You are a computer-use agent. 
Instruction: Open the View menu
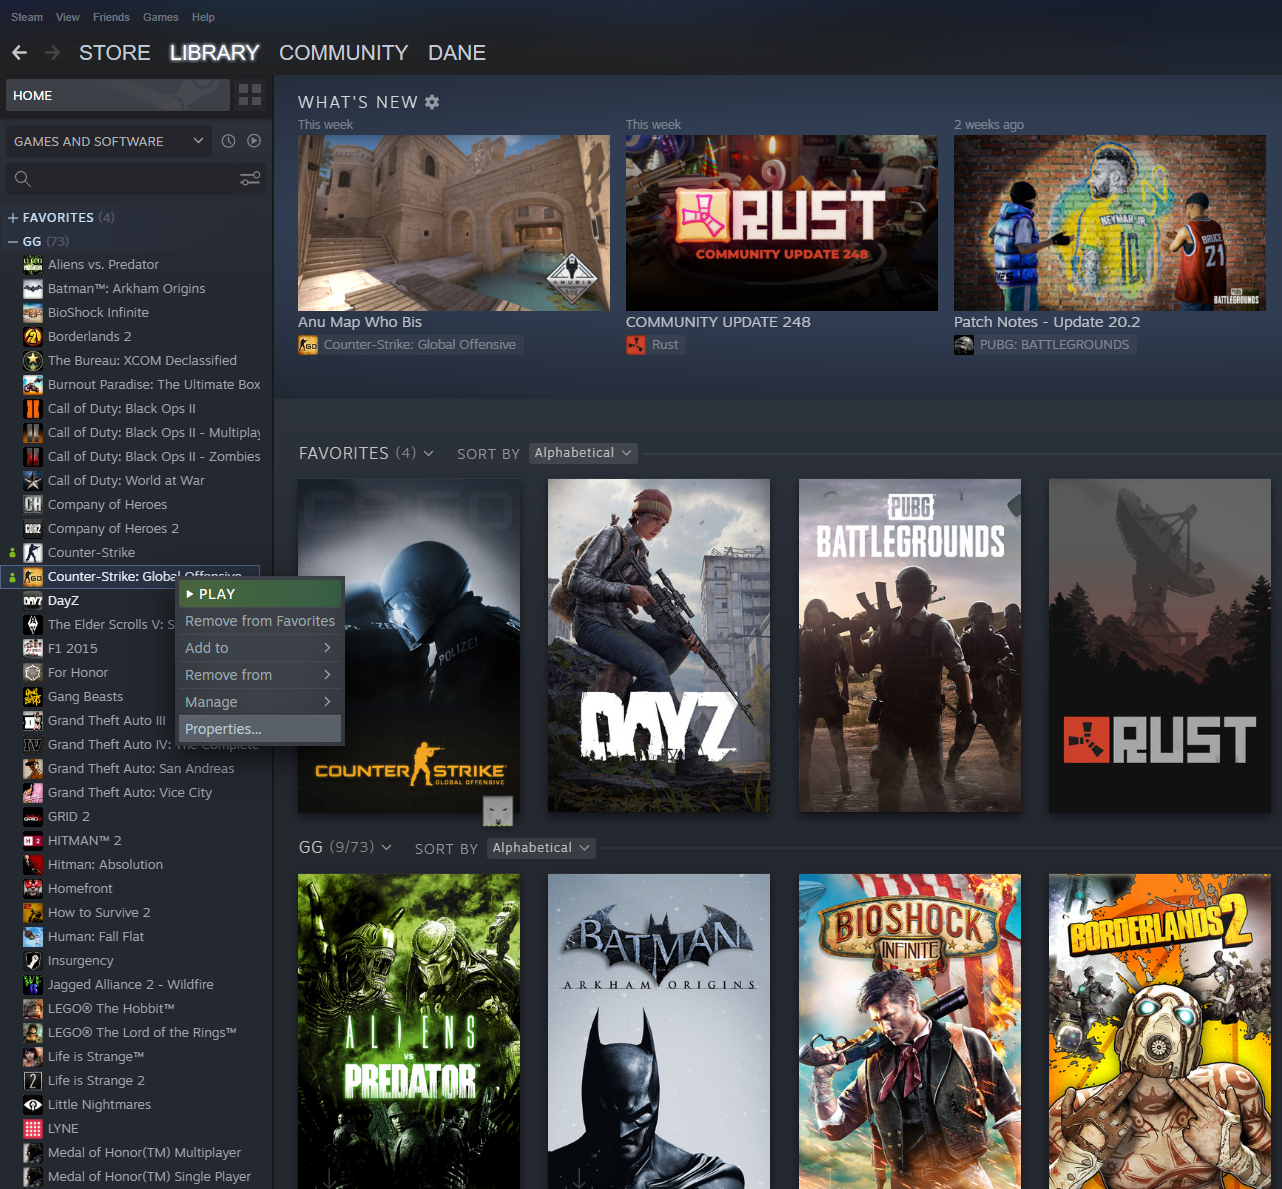(68, 17)
